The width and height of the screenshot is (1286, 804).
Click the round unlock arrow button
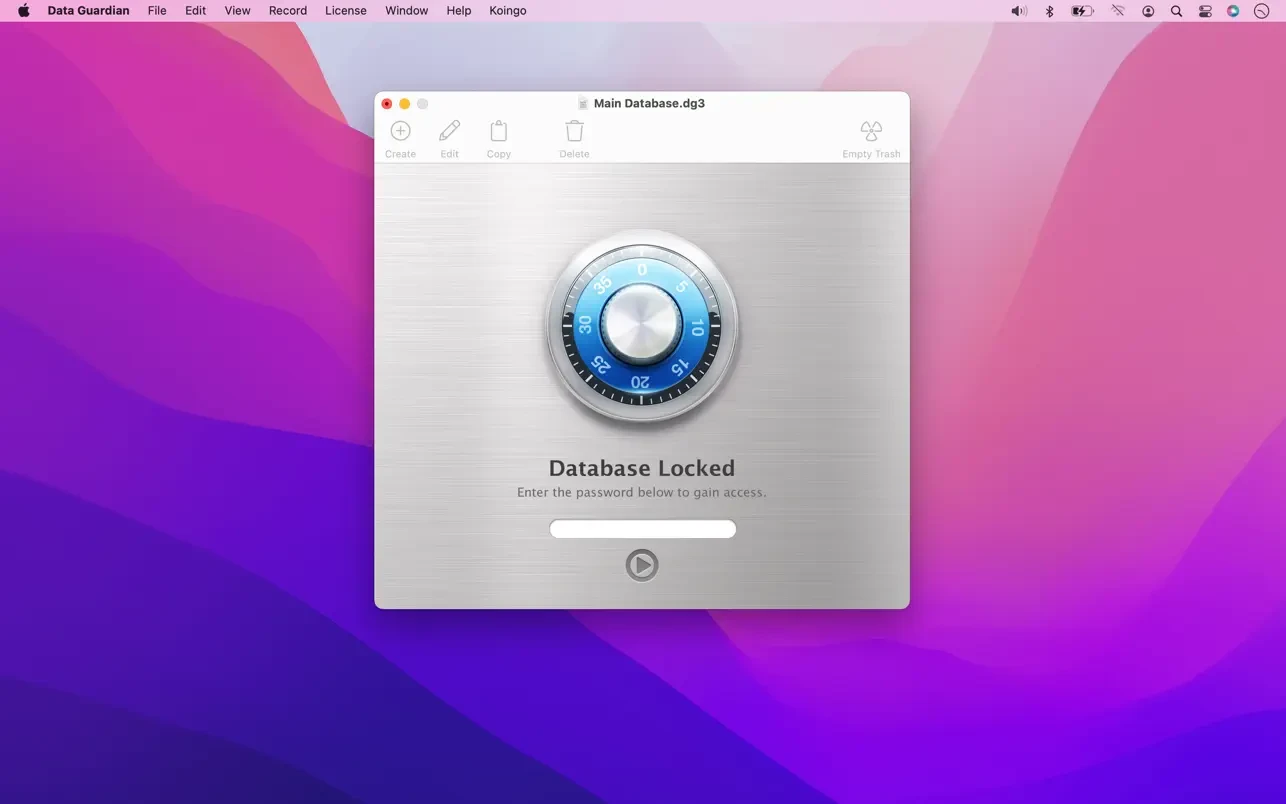(x=642, y=565)
